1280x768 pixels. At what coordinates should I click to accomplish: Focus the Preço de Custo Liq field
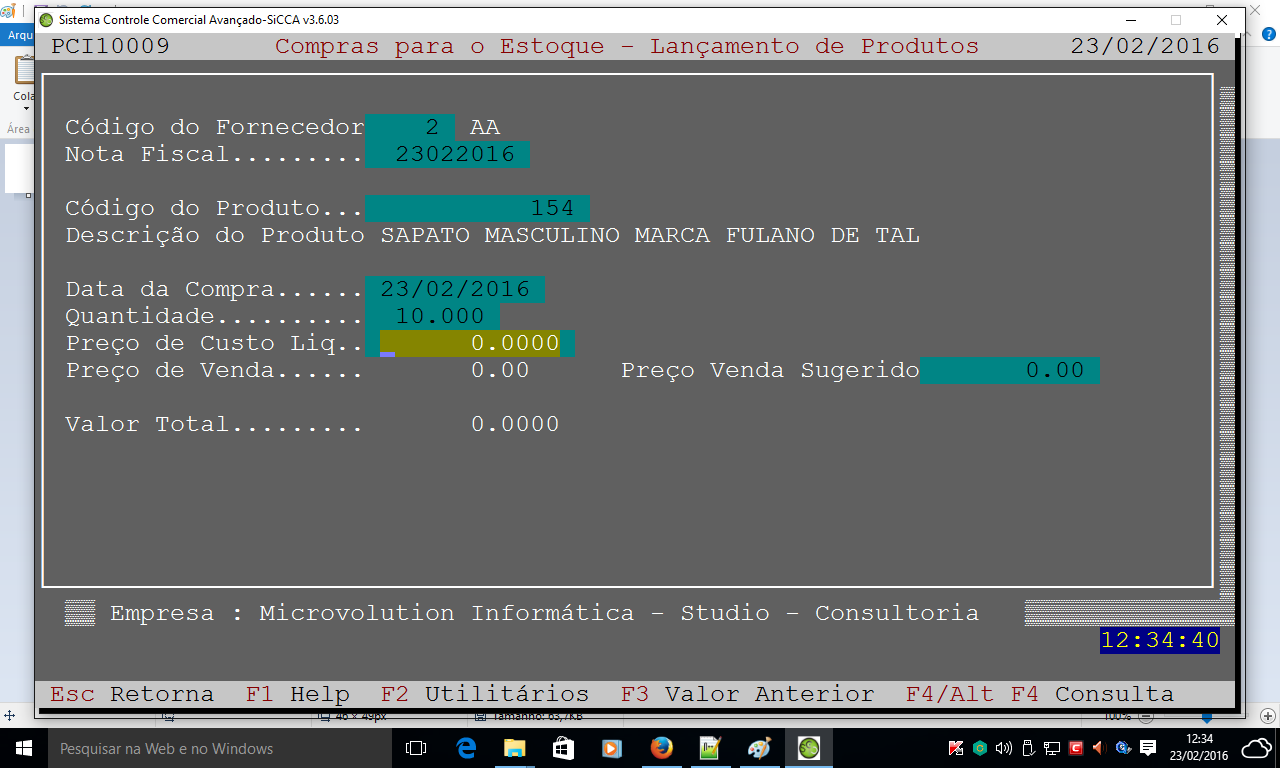(x=470, y=343)
